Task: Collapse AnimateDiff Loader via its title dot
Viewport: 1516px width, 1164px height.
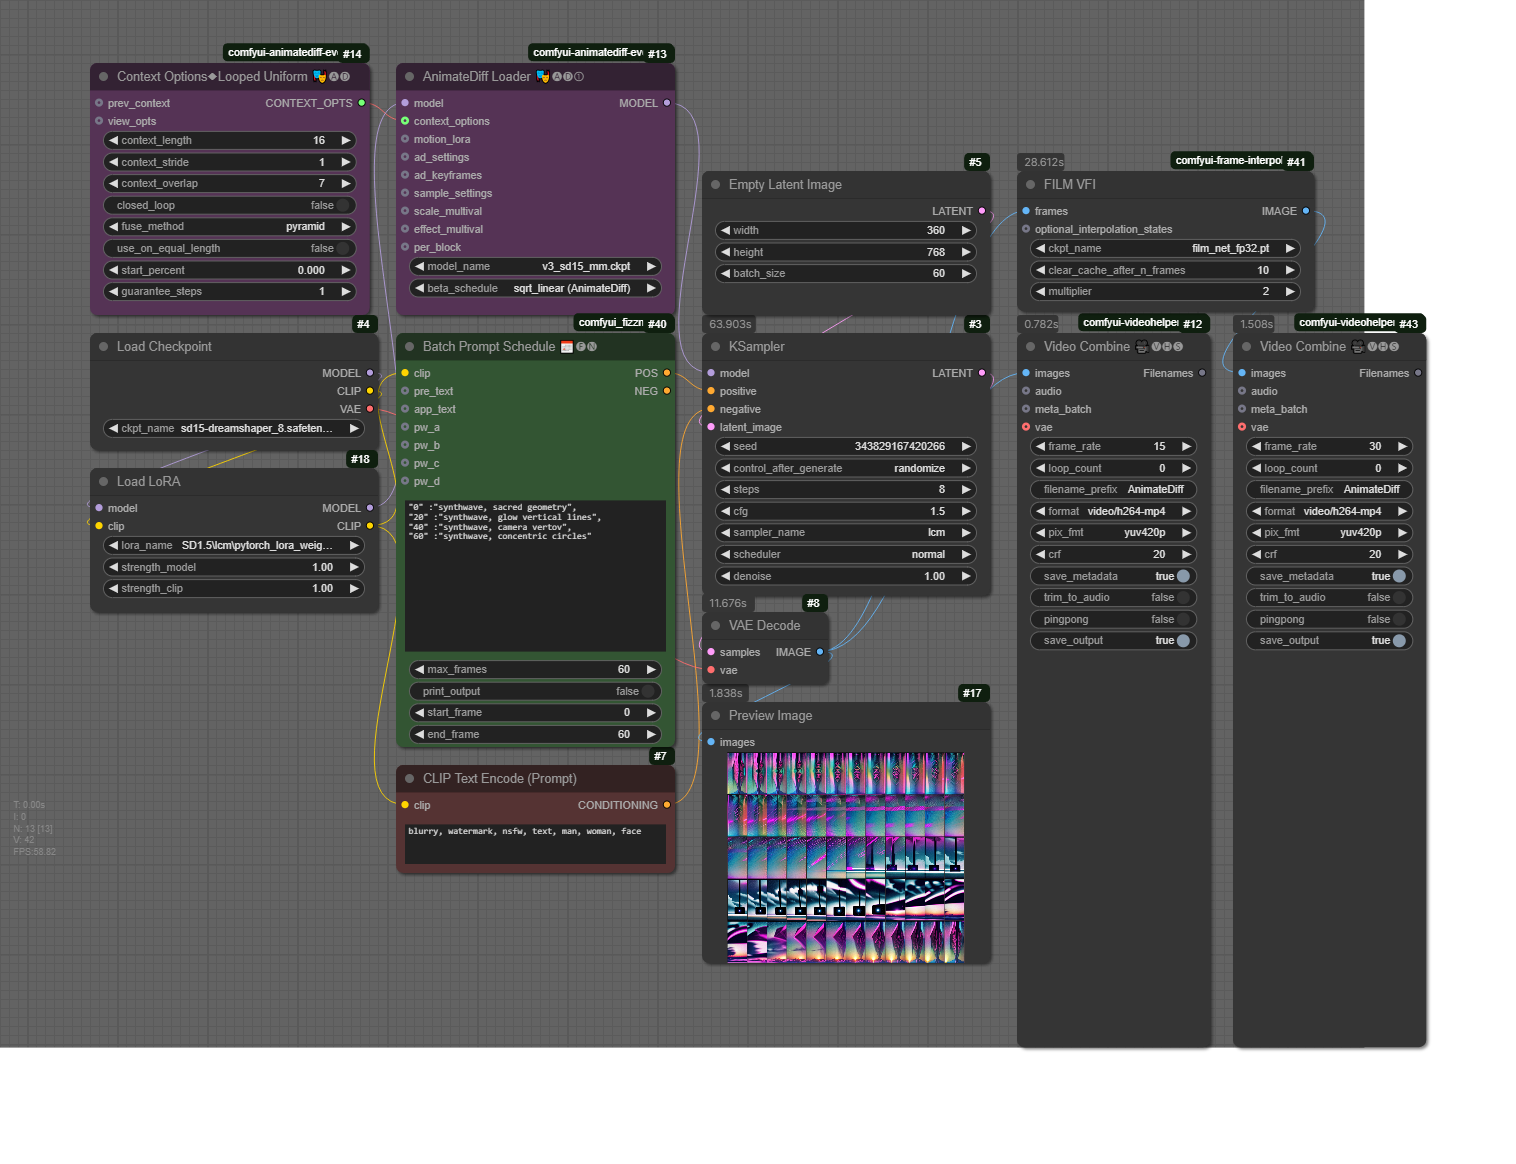Action: coord(409,77)
